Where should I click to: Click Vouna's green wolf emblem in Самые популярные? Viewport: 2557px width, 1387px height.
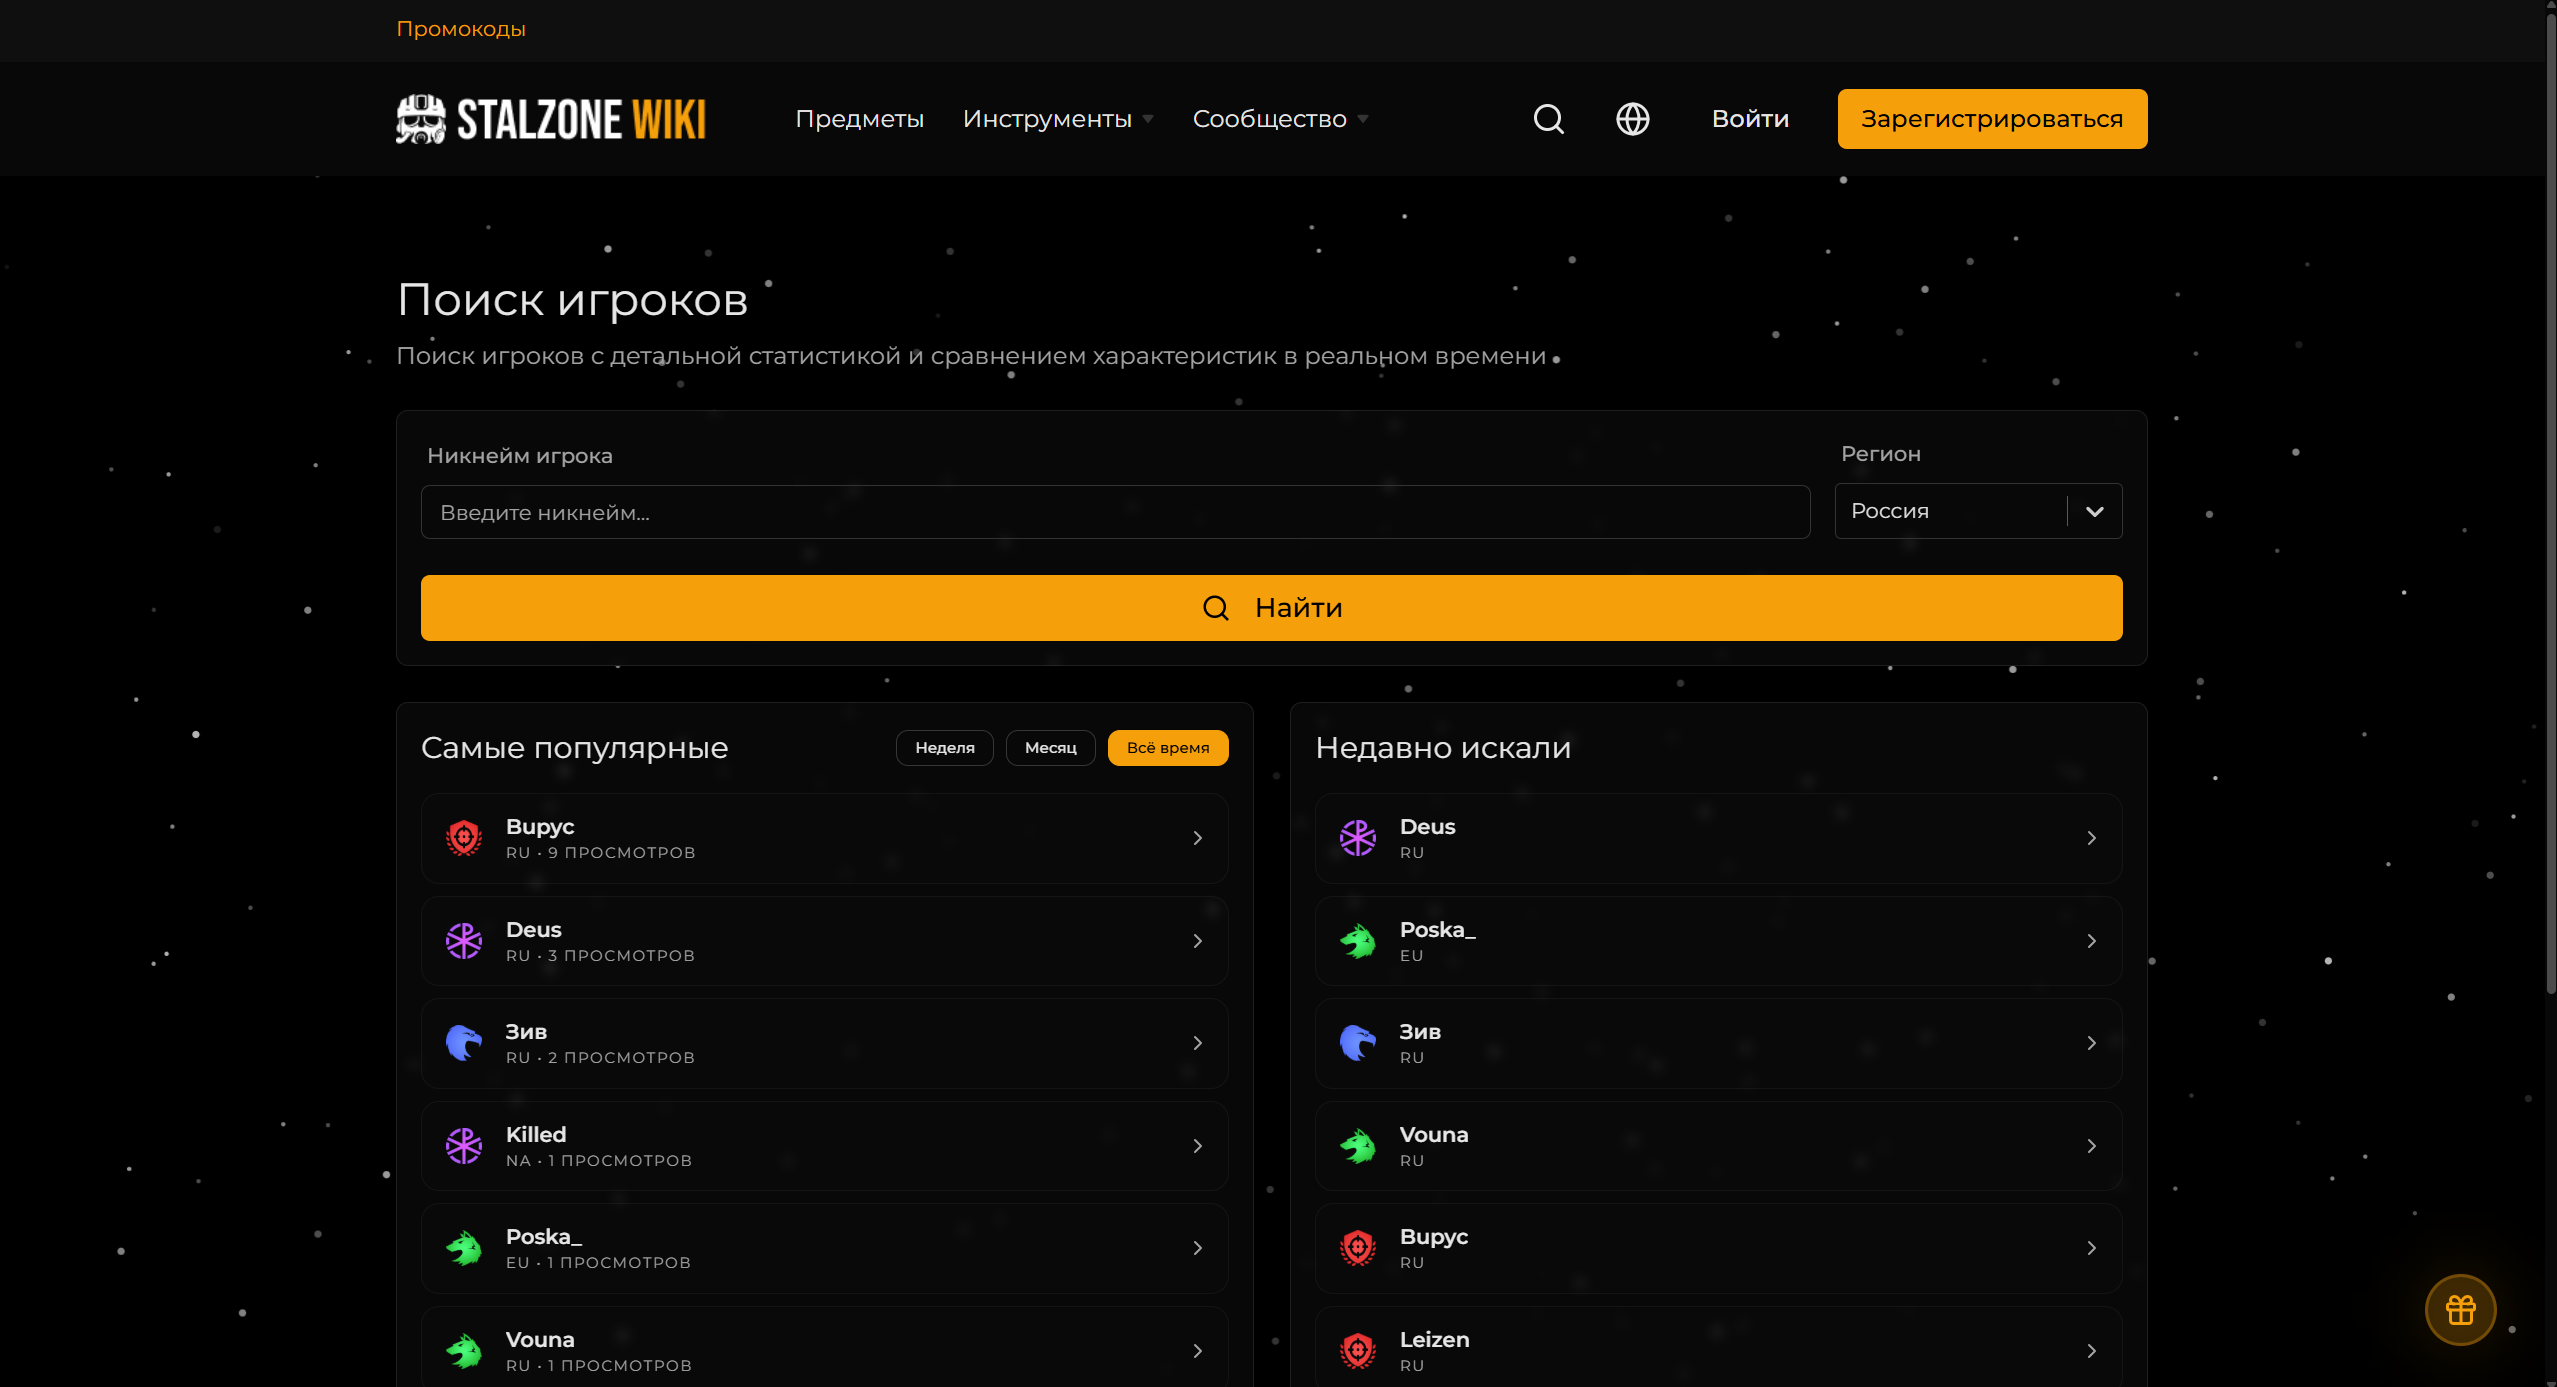(463, 1351)
